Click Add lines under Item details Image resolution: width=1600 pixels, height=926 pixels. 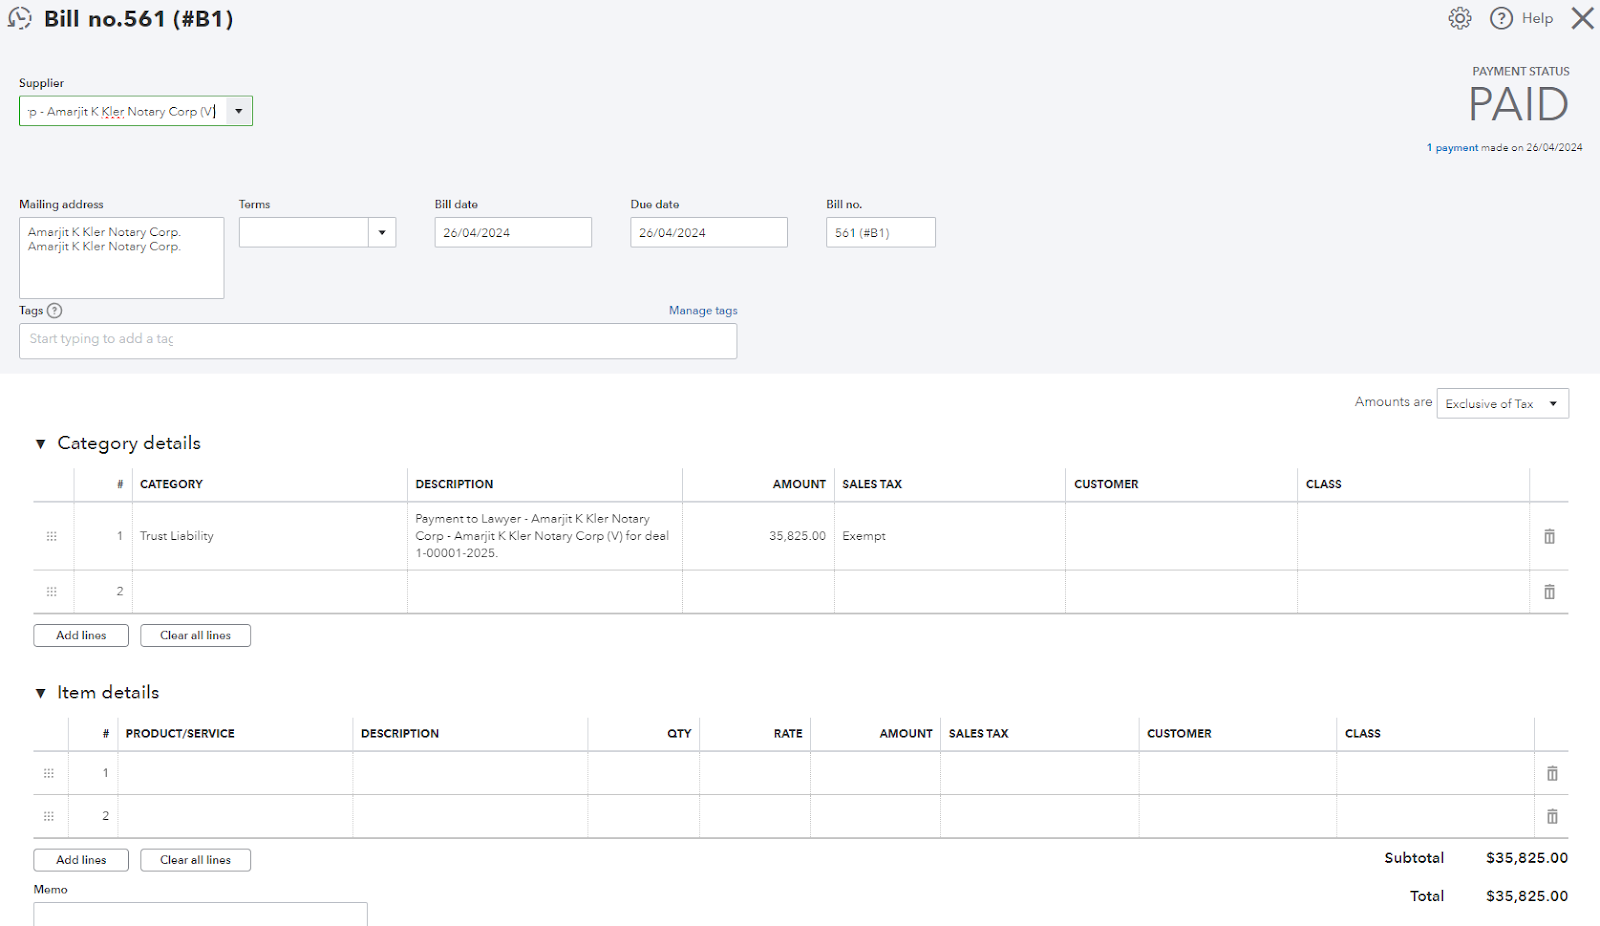pos(81,860)
